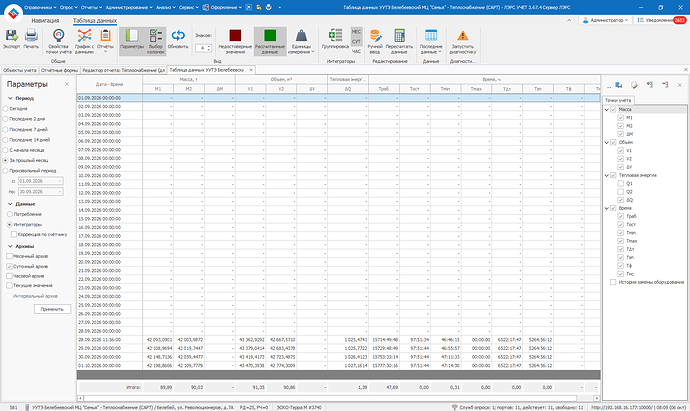Click the Точки учёта tab
The width and height of the screenshot is (690, 411).
click(618, 100)
